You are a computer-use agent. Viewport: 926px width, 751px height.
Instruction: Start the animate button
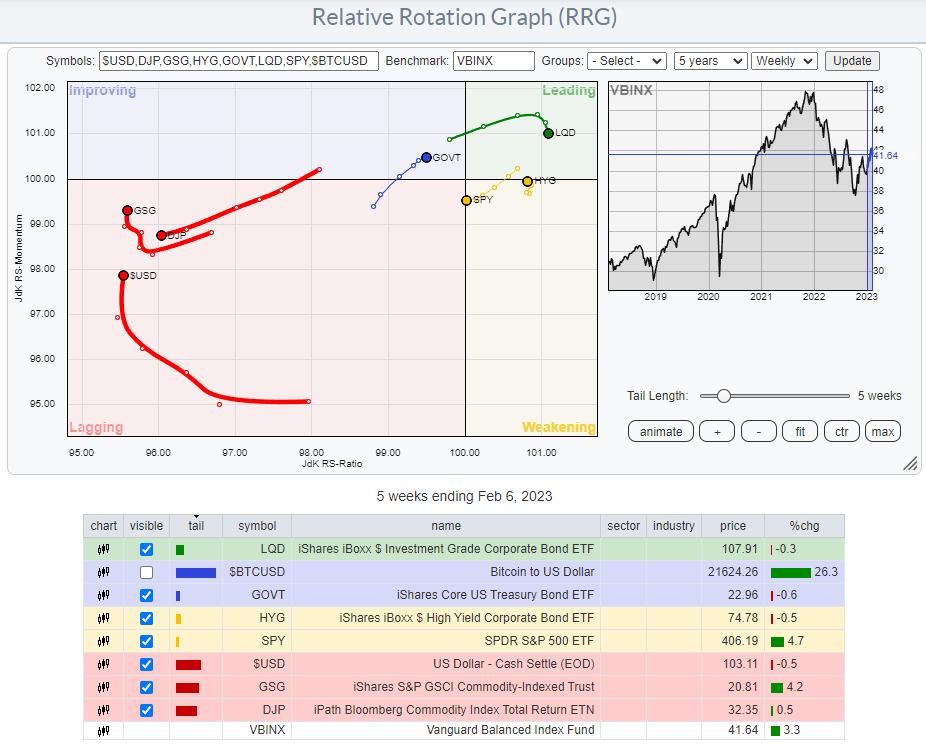661,431
